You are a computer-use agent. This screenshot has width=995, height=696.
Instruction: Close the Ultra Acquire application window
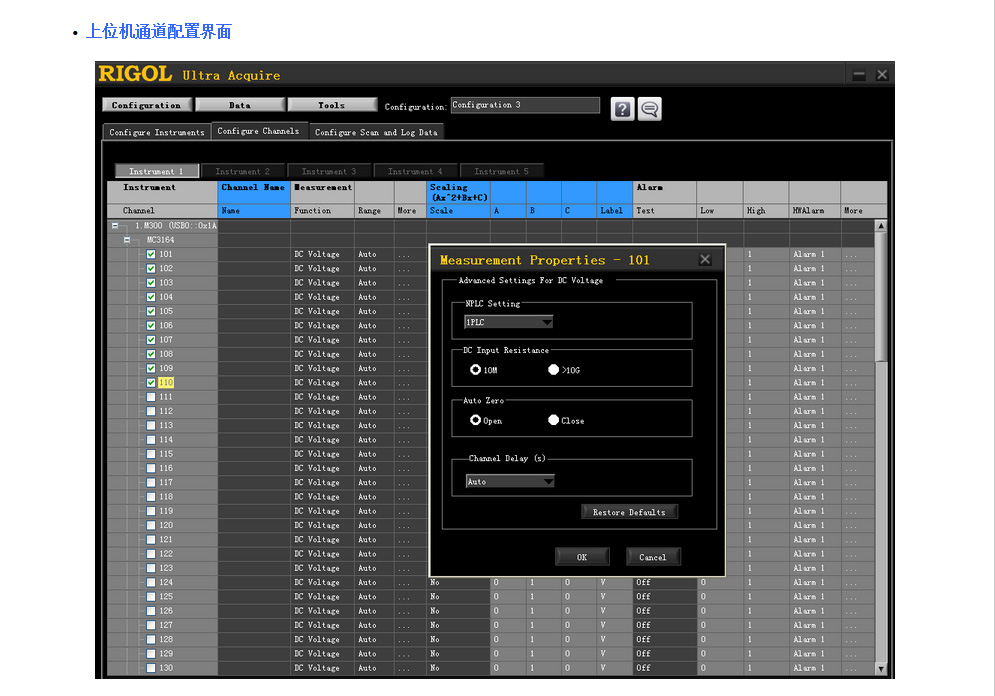click(882, 75)
